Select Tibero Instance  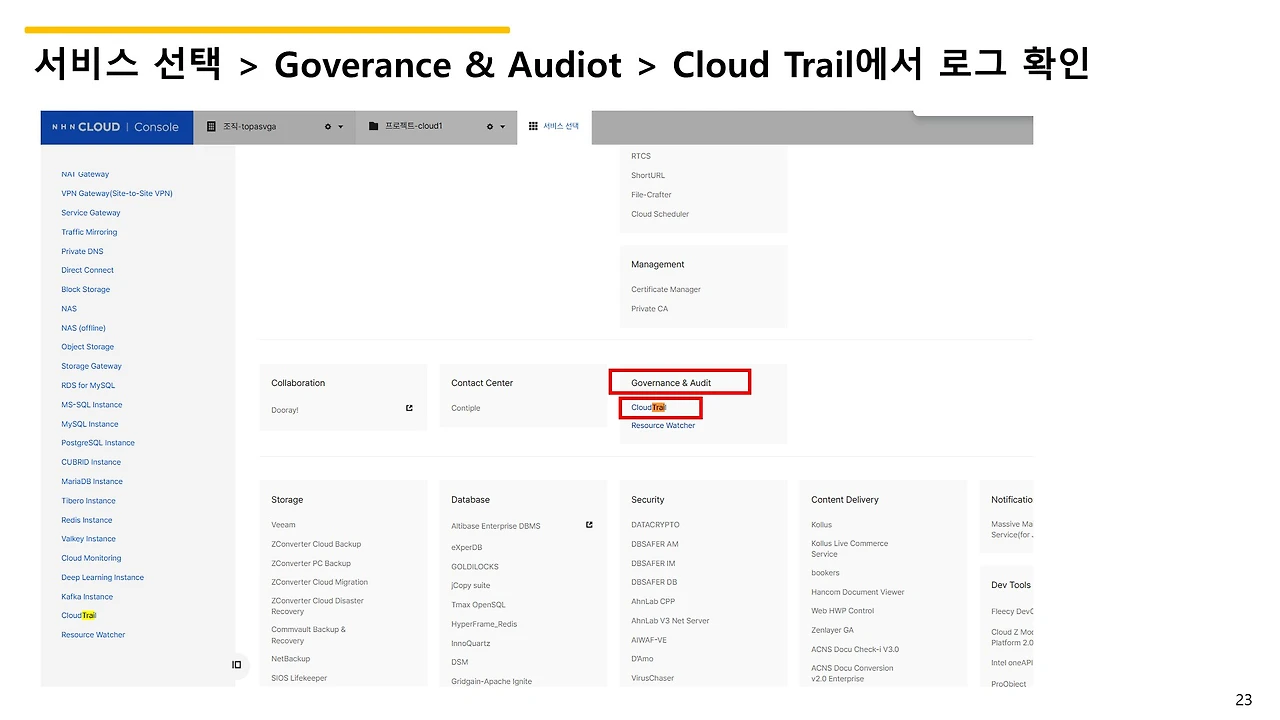pos(88,501)
